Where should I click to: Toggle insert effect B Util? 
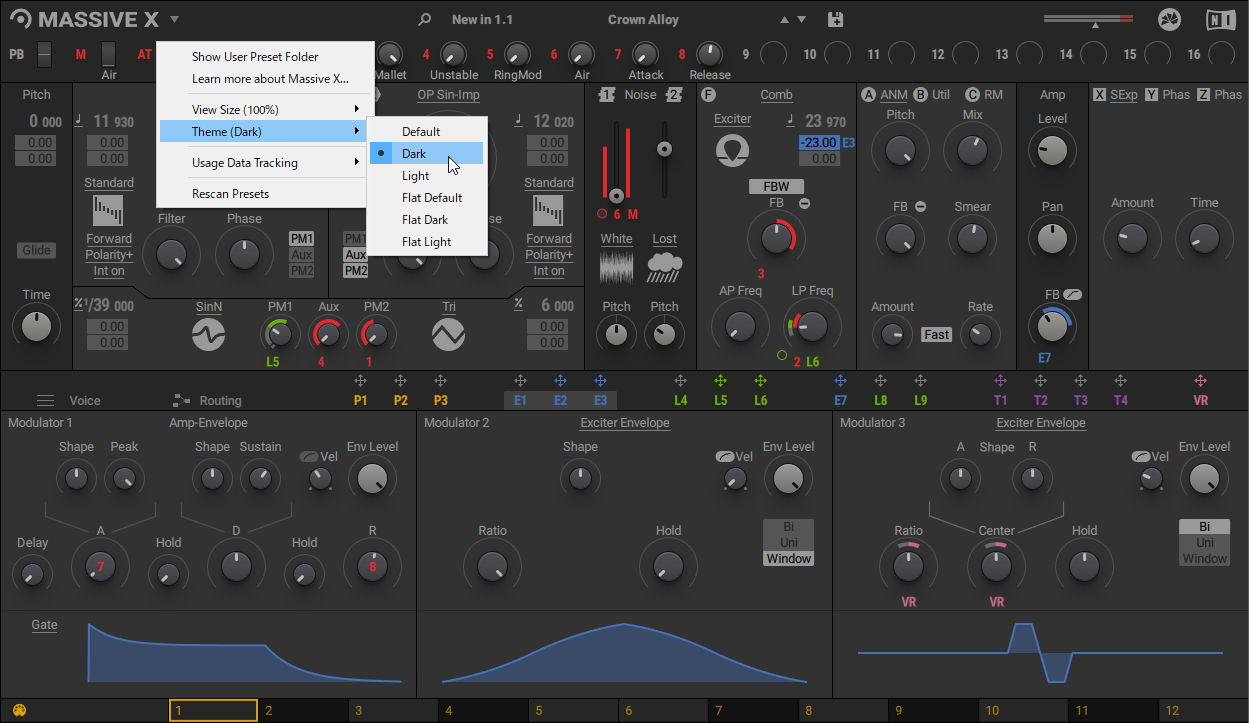[920, 94]
